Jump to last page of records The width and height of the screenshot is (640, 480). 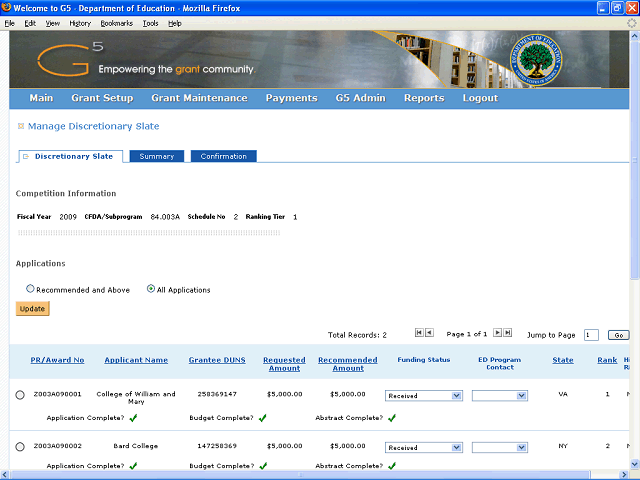[x=507, y=333]
